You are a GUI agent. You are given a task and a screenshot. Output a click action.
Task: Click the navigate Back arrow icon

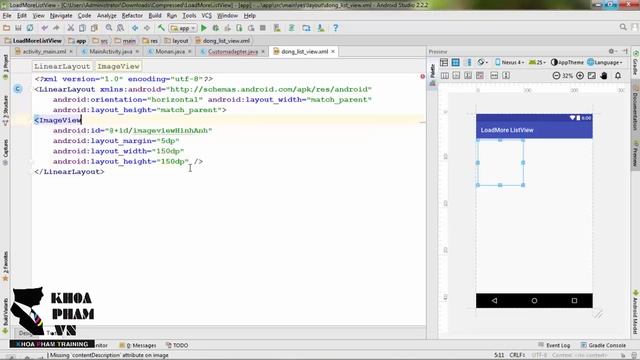135,28
